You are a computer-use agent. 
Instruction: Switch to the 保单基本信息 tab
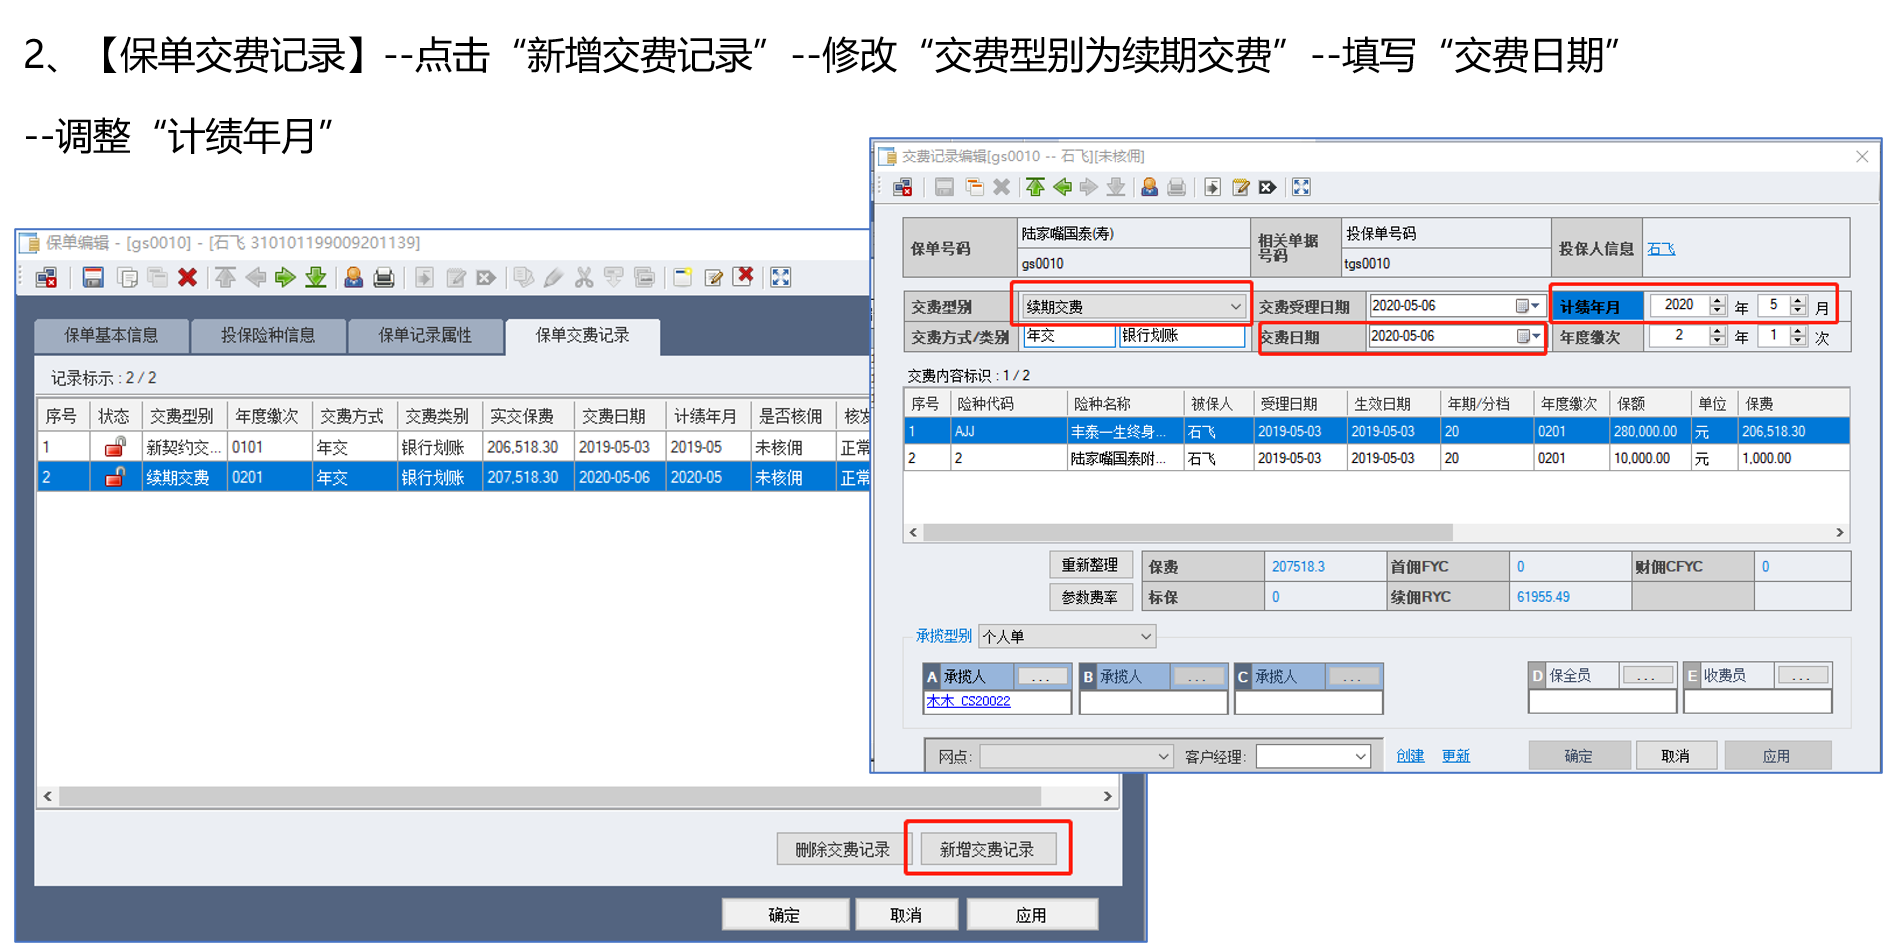pyautogui.click(x=111, y=335)
